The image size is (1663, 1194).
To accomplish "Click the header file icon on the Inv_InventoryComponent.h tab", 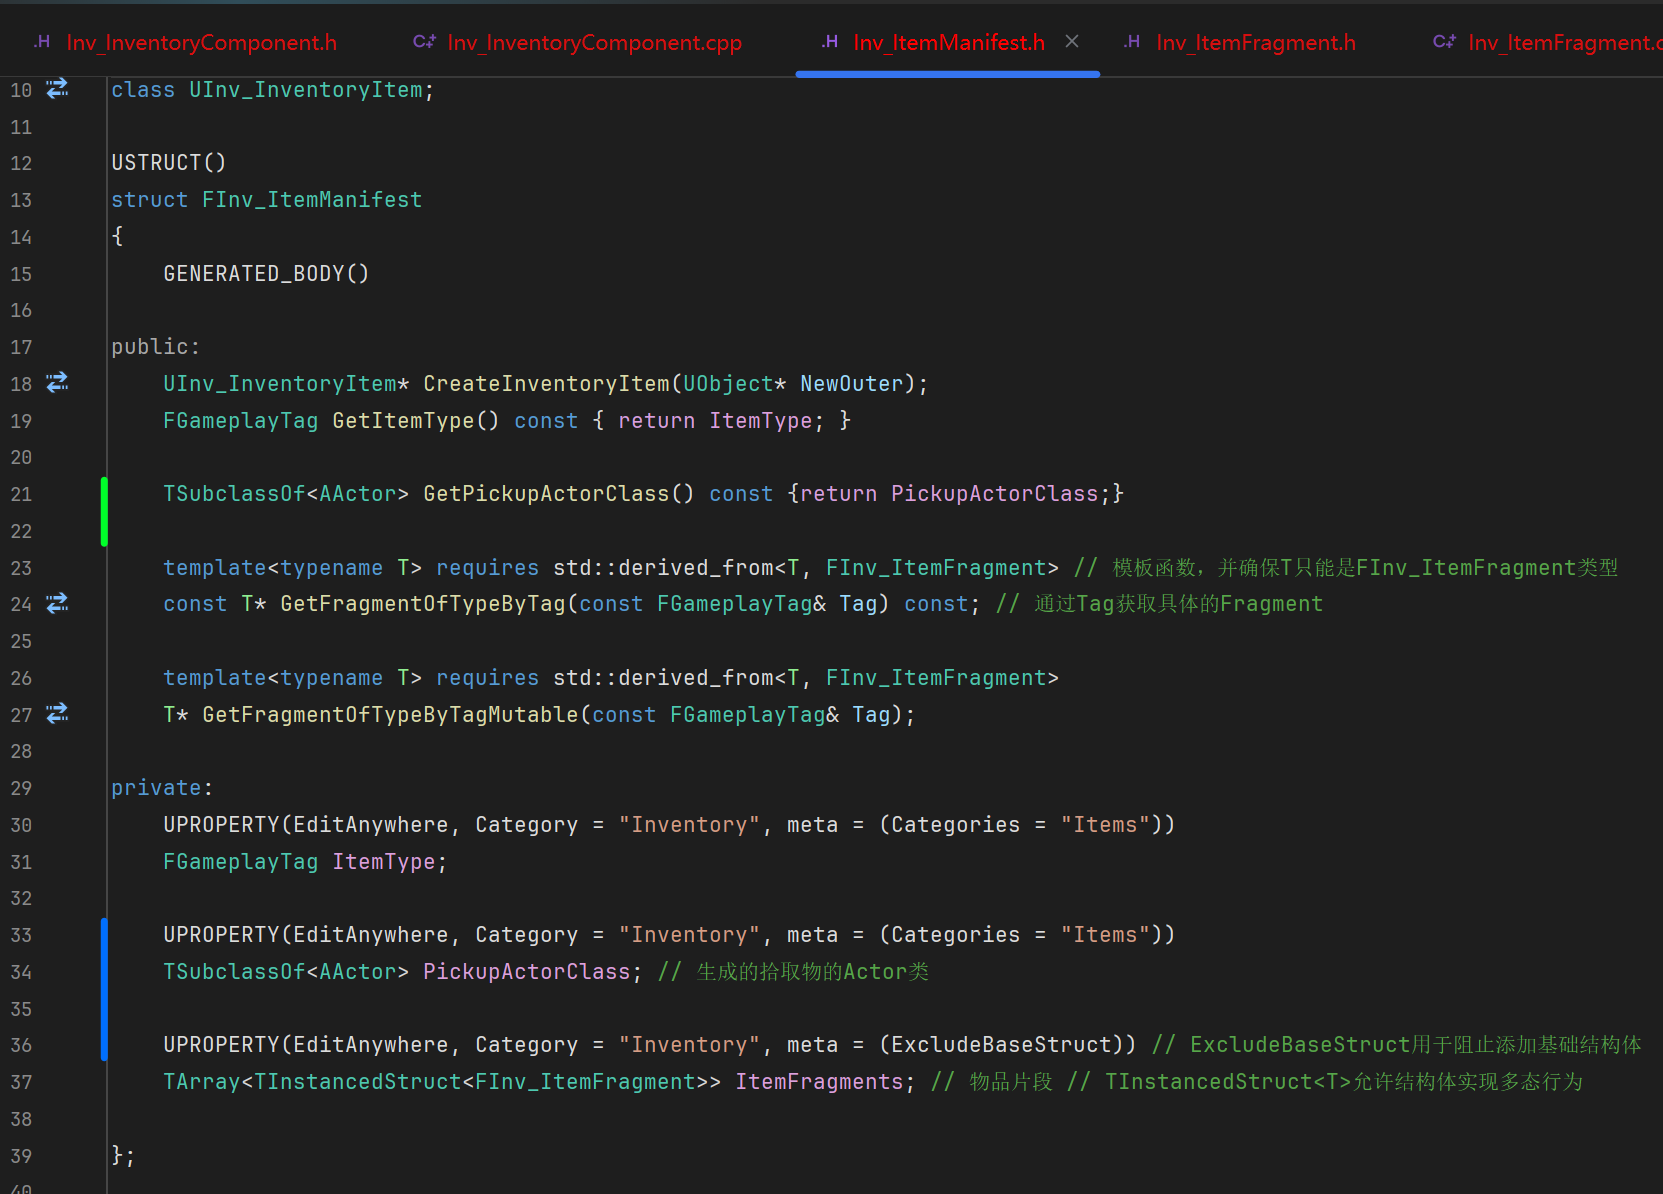I will click(x=42, y=42).
